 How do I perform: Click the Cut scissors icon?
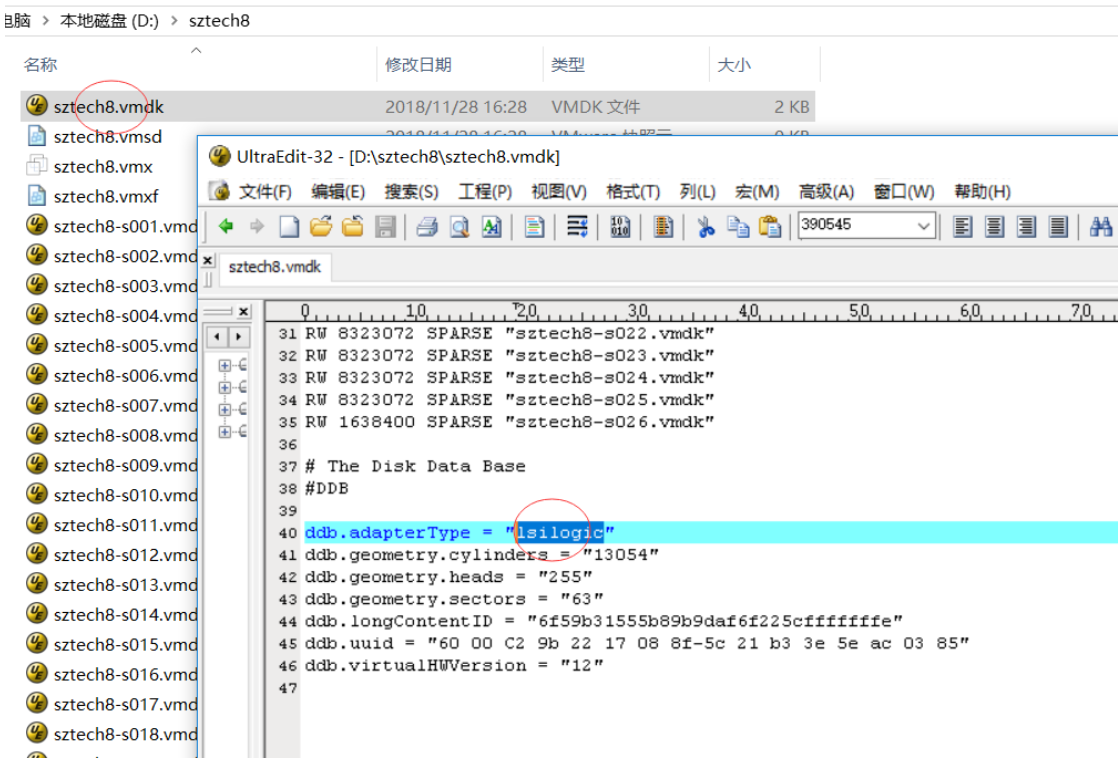pyautogui.click(x=705, y=227)
